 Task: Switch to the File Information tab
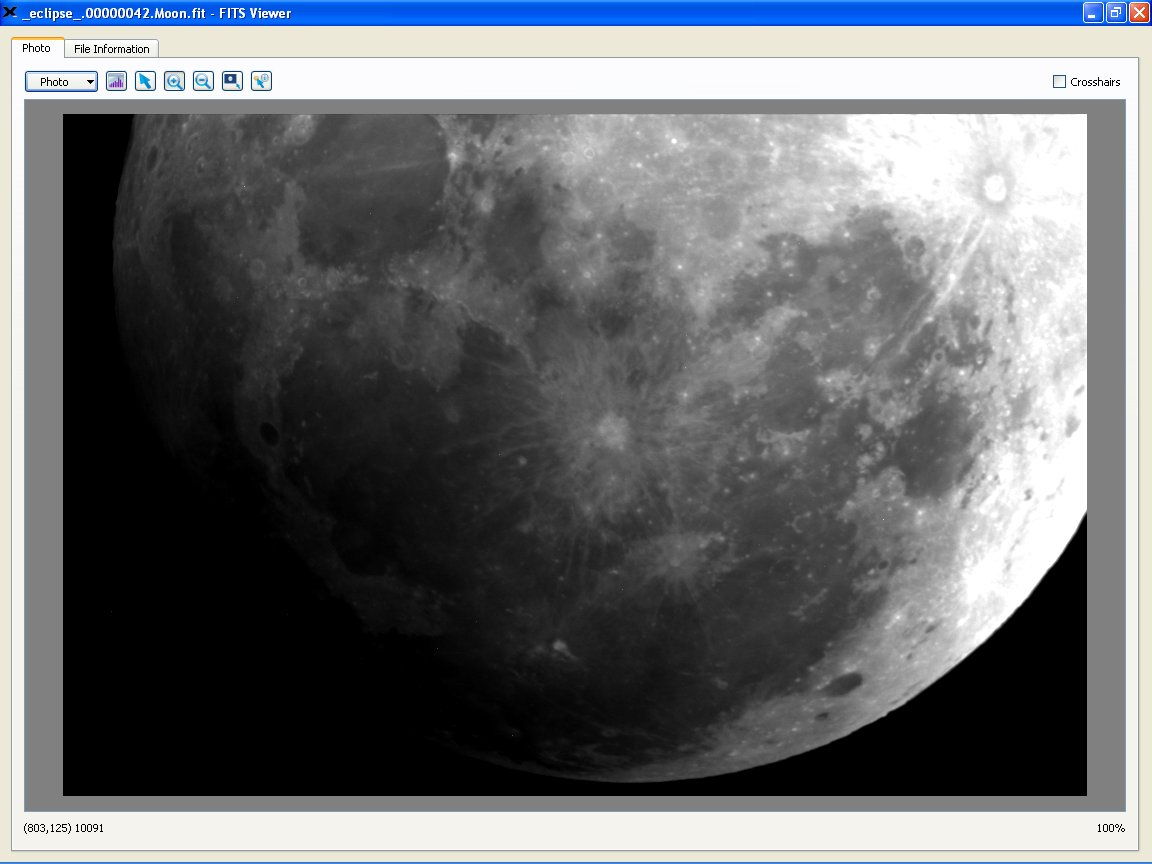pyautogui.click(x=112, y=49)
